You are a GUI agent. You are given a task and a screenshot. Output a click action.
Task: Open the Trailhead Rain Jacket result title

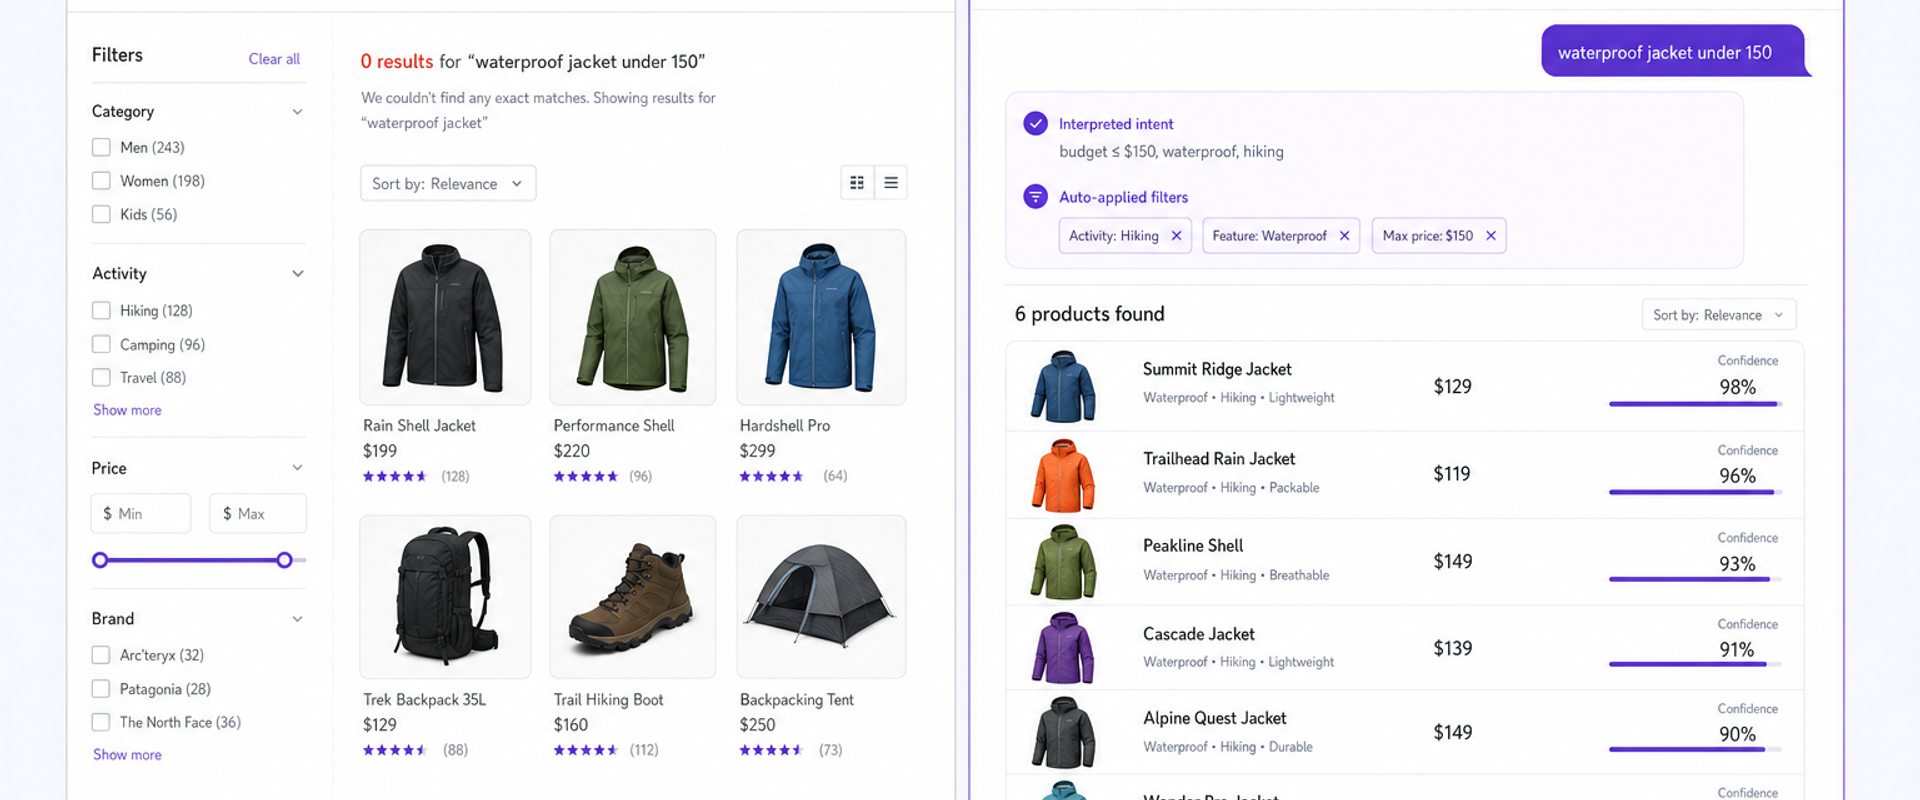tap(1219, 459)
